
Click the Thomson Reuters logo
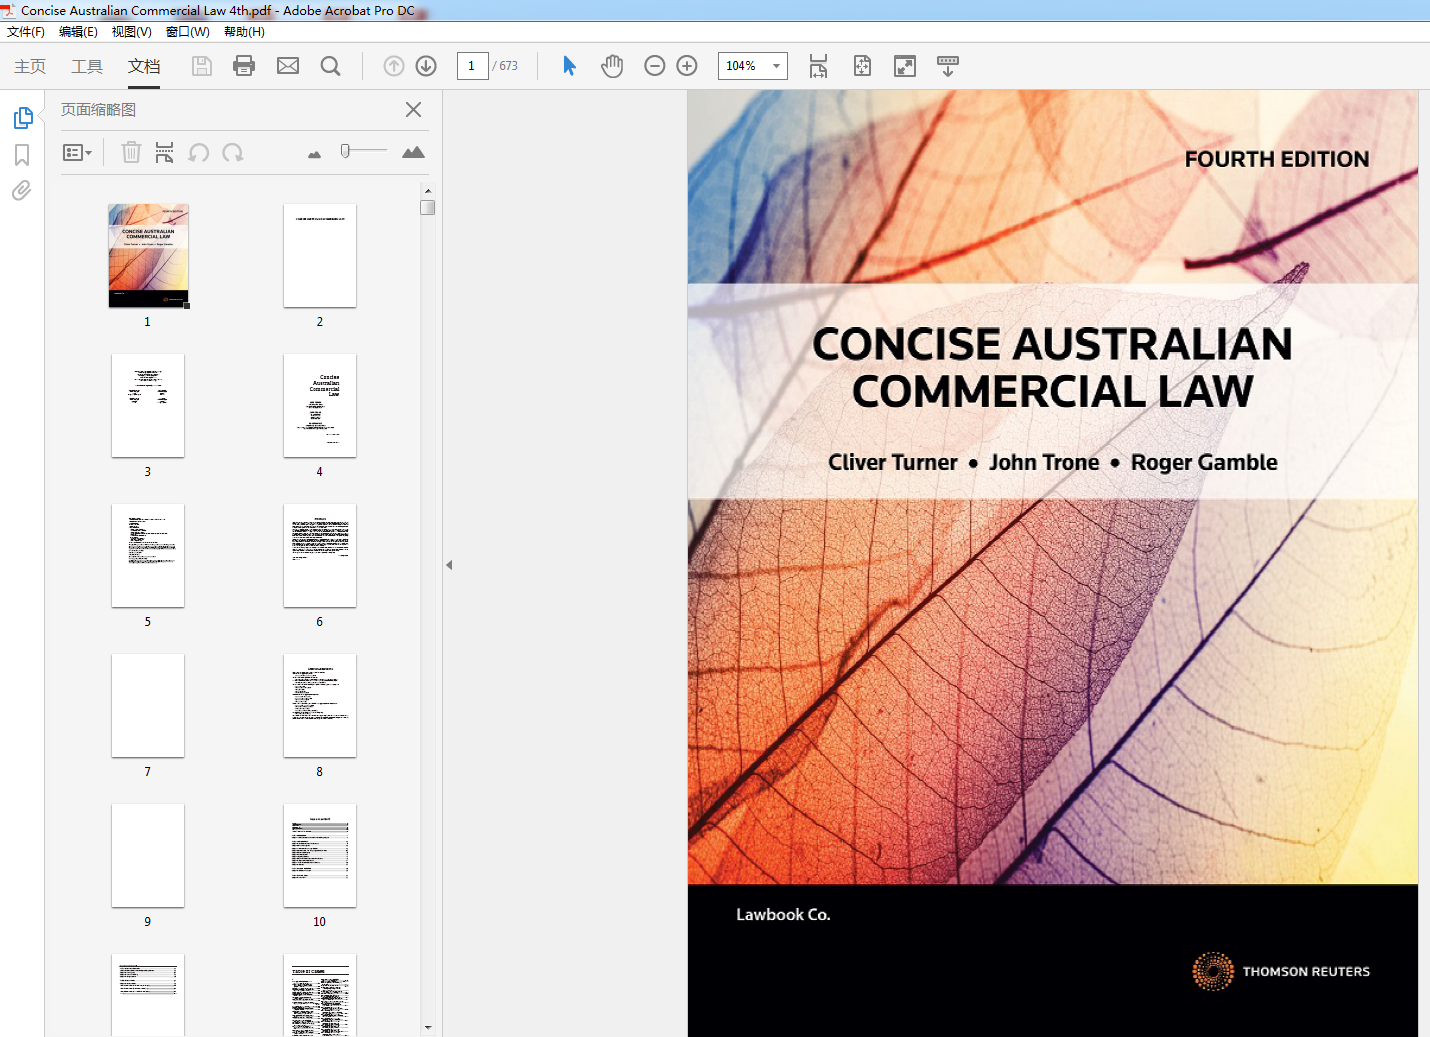coord(1281,971)
